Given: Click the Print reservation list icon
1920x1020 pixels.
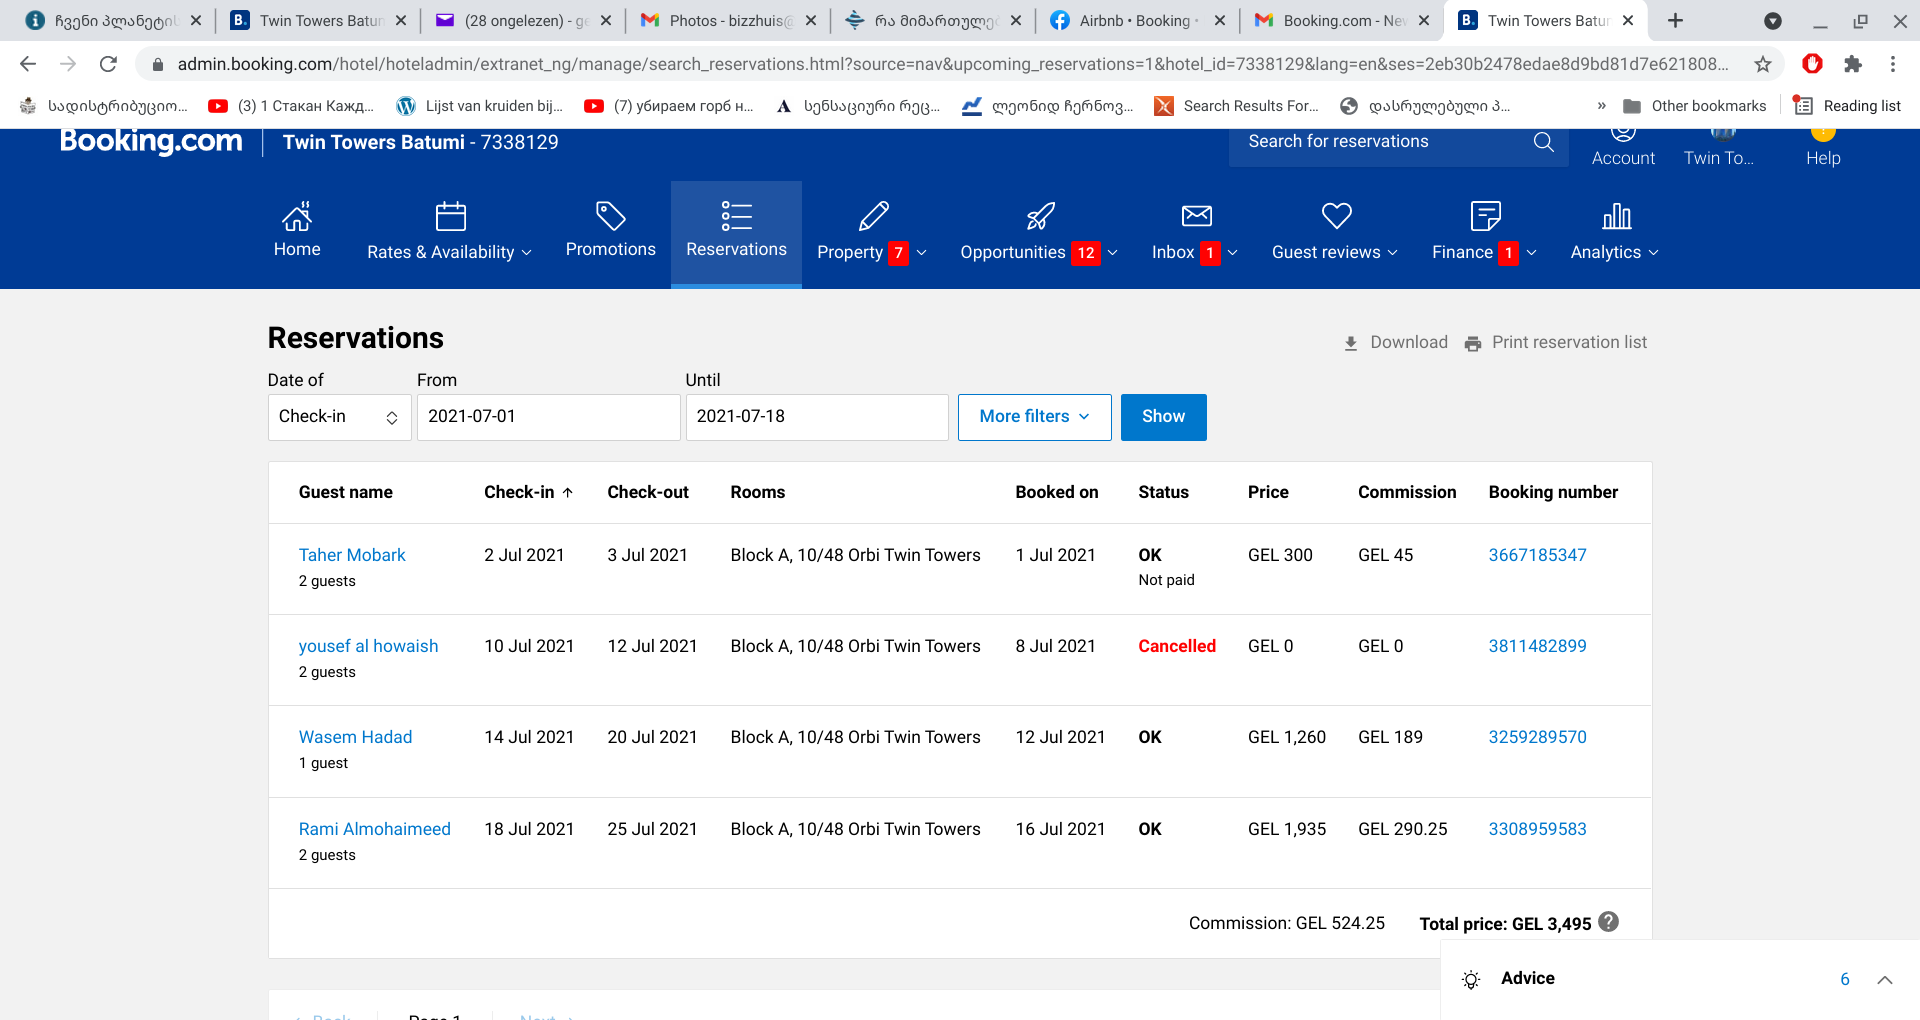Looking at the screenshot, I should [x=1473, y=343].
